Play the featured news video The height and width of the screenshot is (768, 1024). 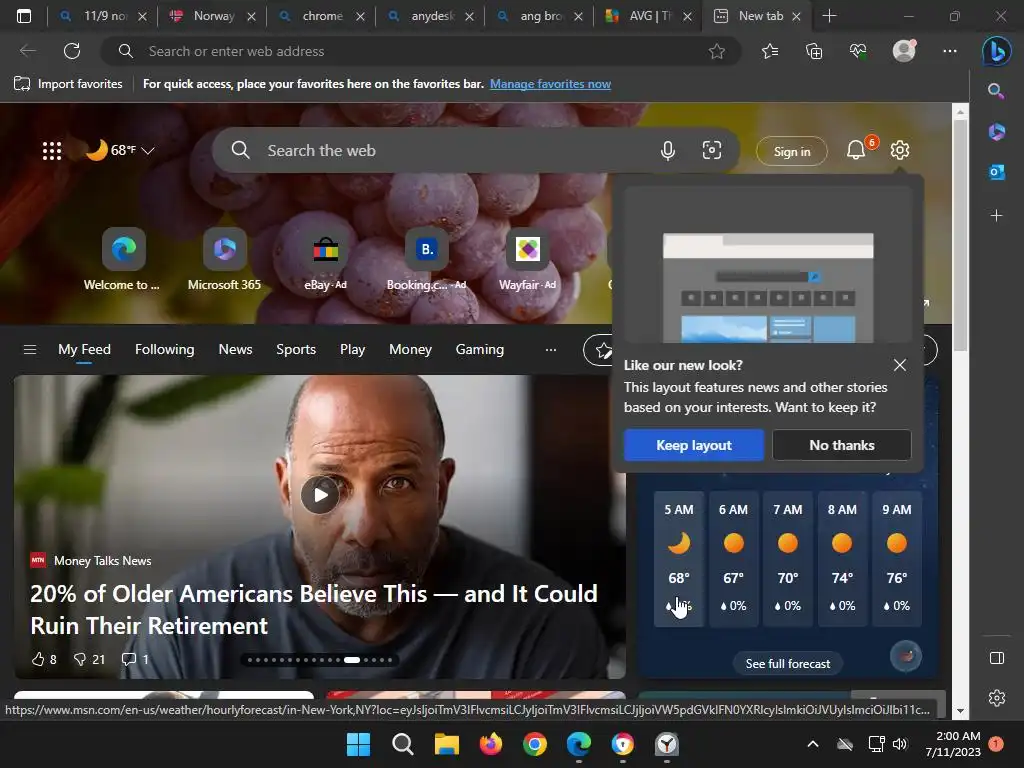(320, 495)
